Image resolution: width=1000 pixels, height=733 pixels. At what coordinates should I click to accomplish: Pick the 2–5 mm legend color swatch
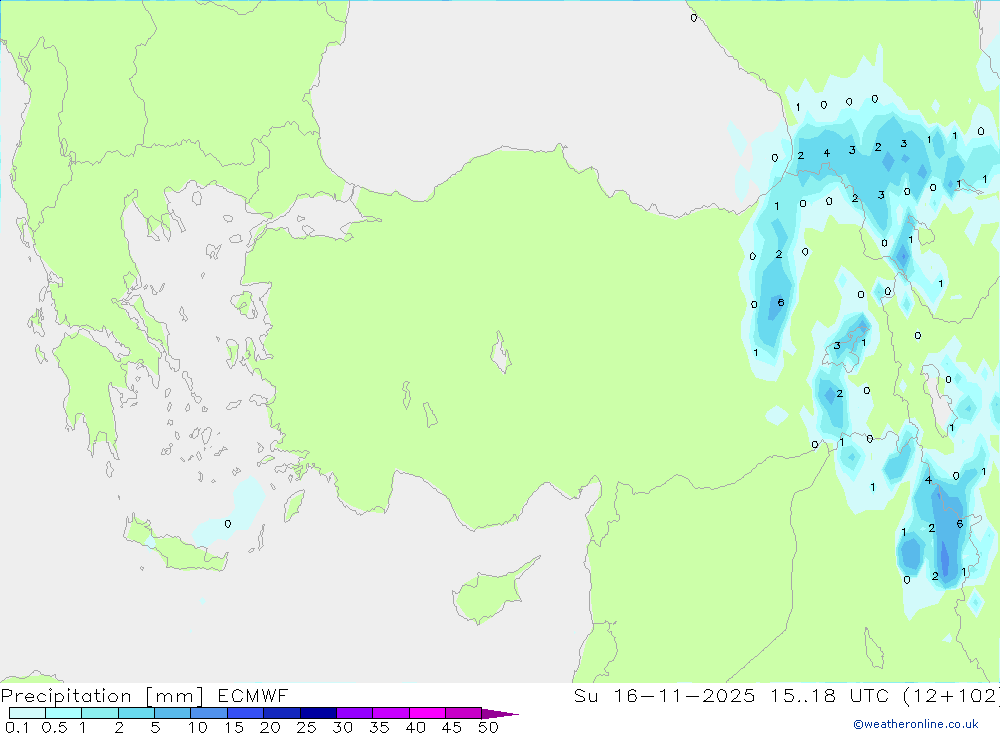click(136, 713)
